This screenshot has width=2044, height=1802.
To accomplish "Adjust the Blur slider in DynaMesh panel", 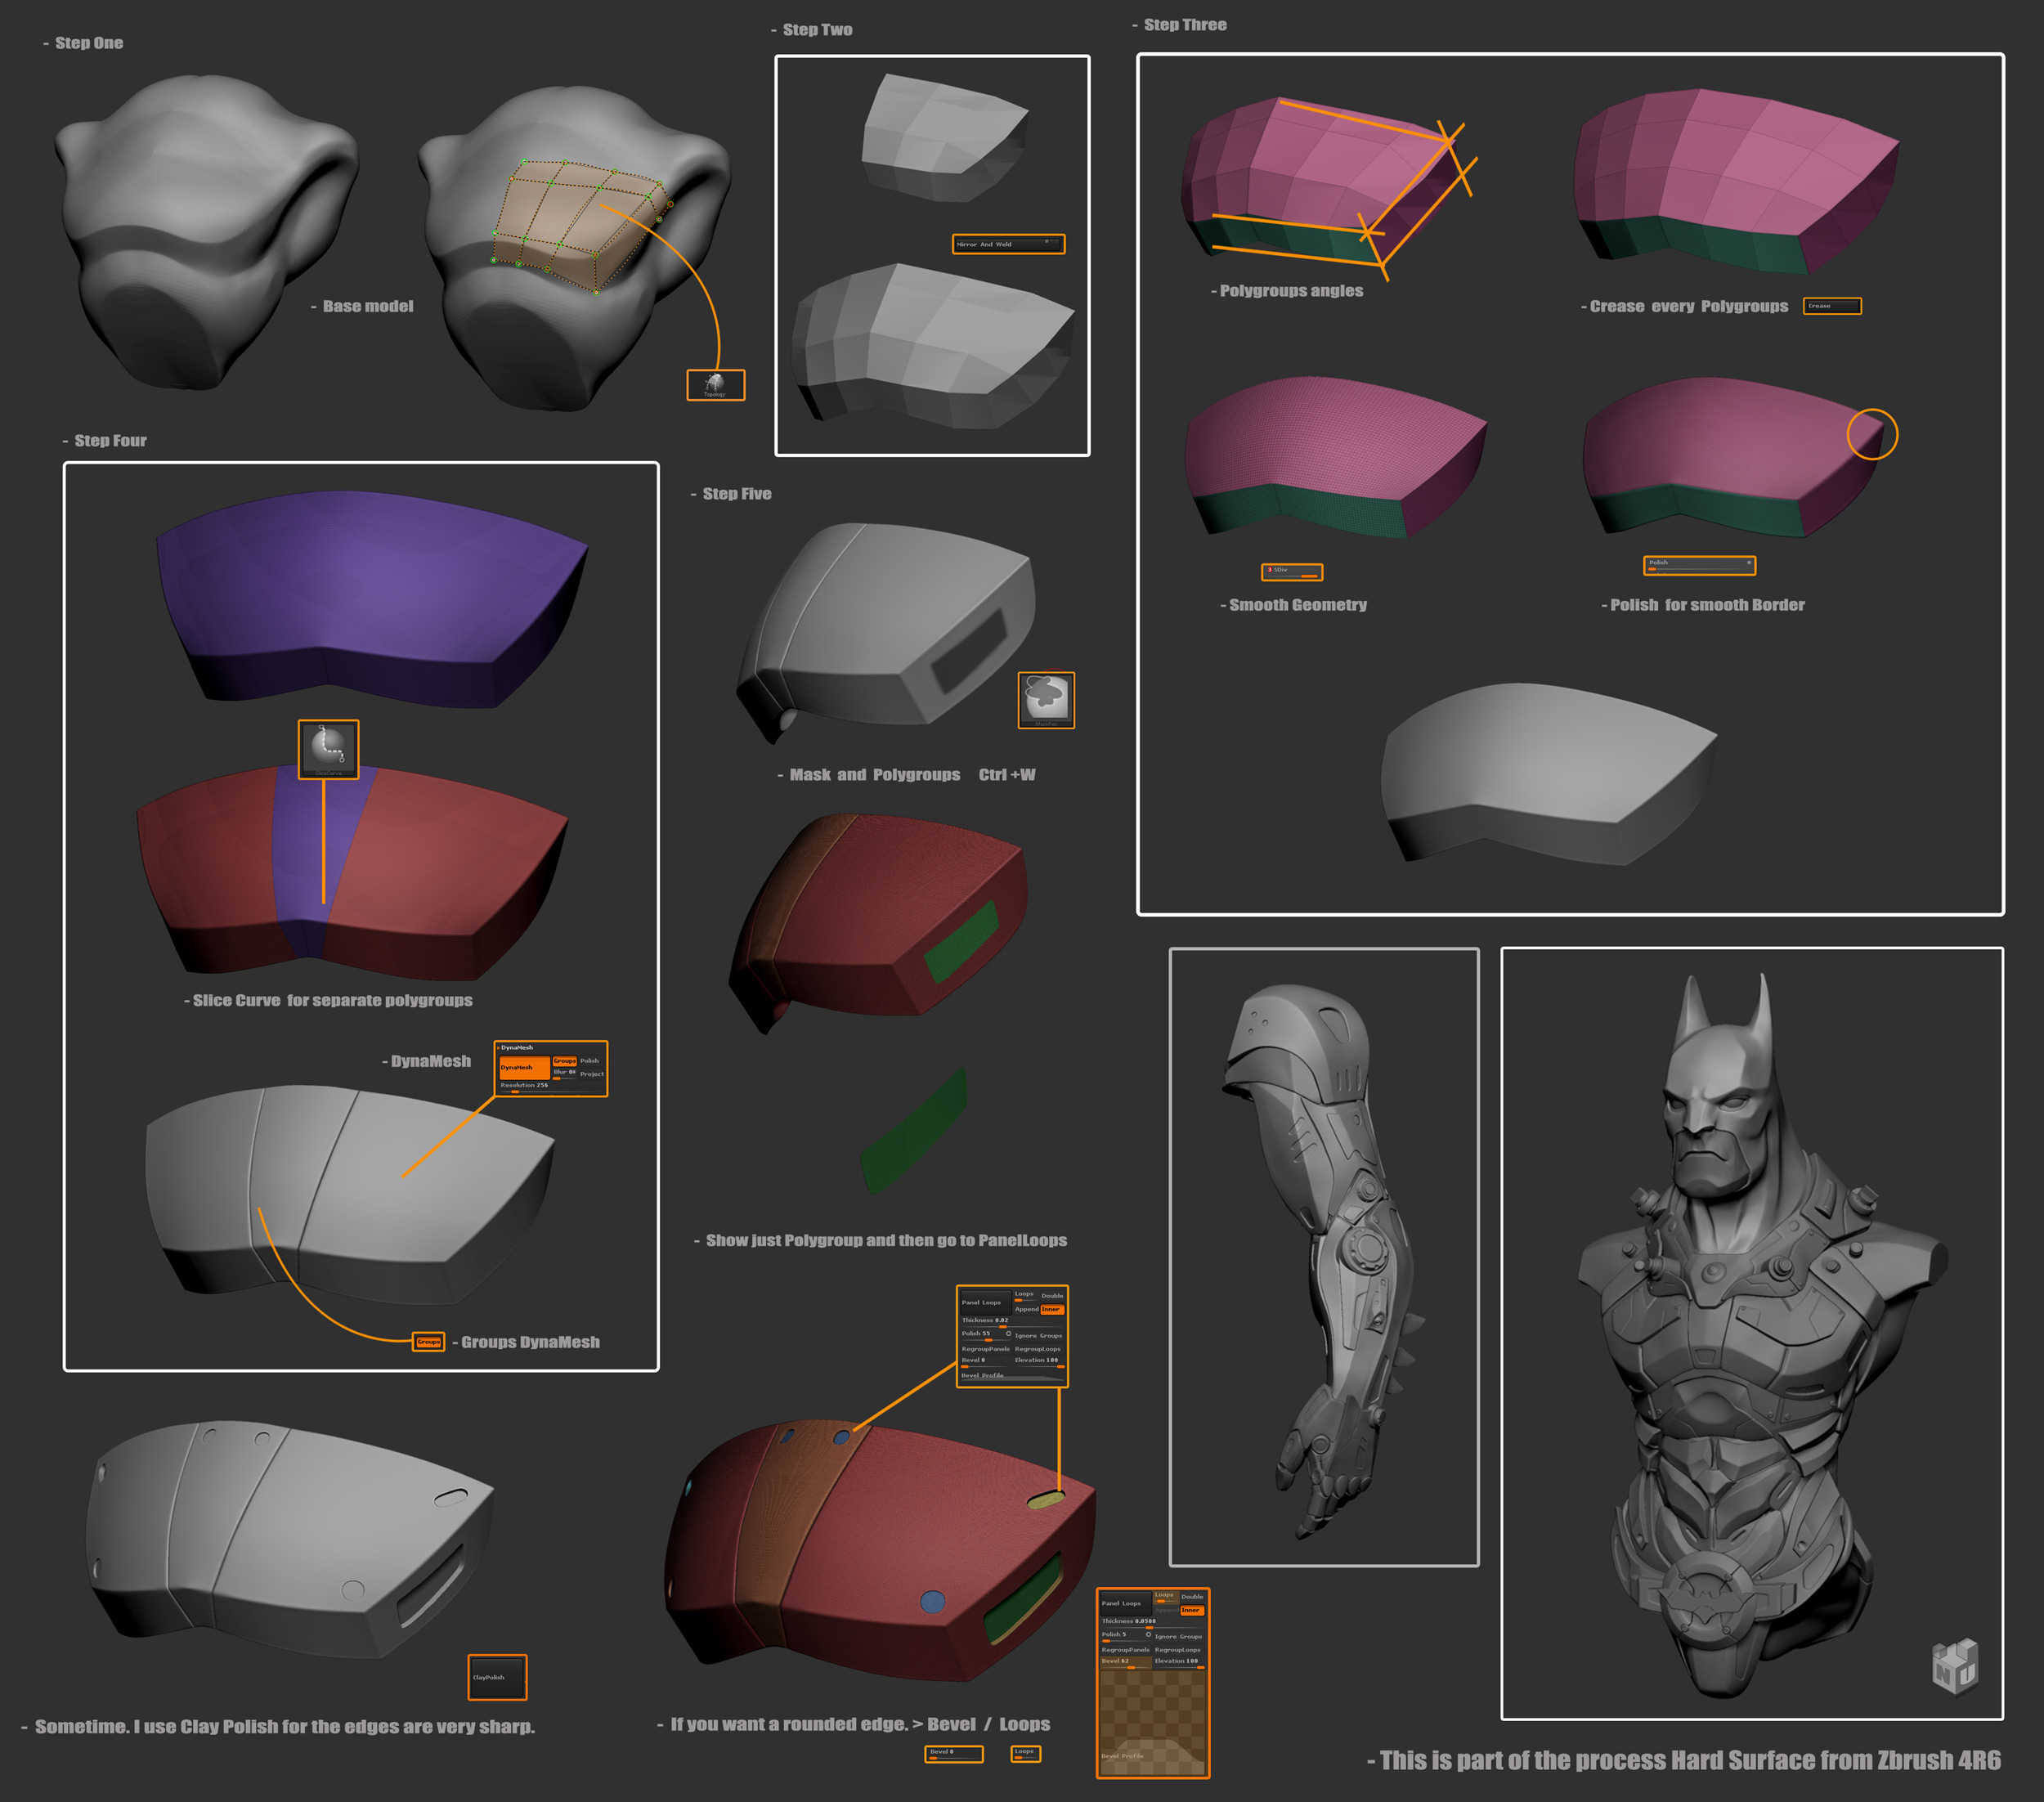I will (565, 1075).
